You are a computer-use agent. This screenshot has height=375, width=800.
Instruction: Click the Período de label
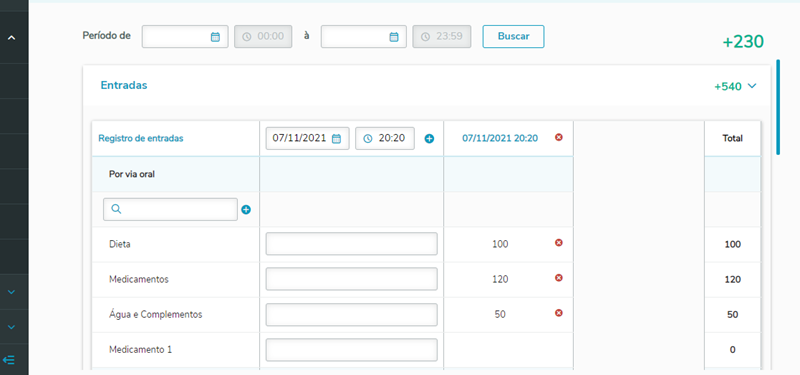coord(107,36)
